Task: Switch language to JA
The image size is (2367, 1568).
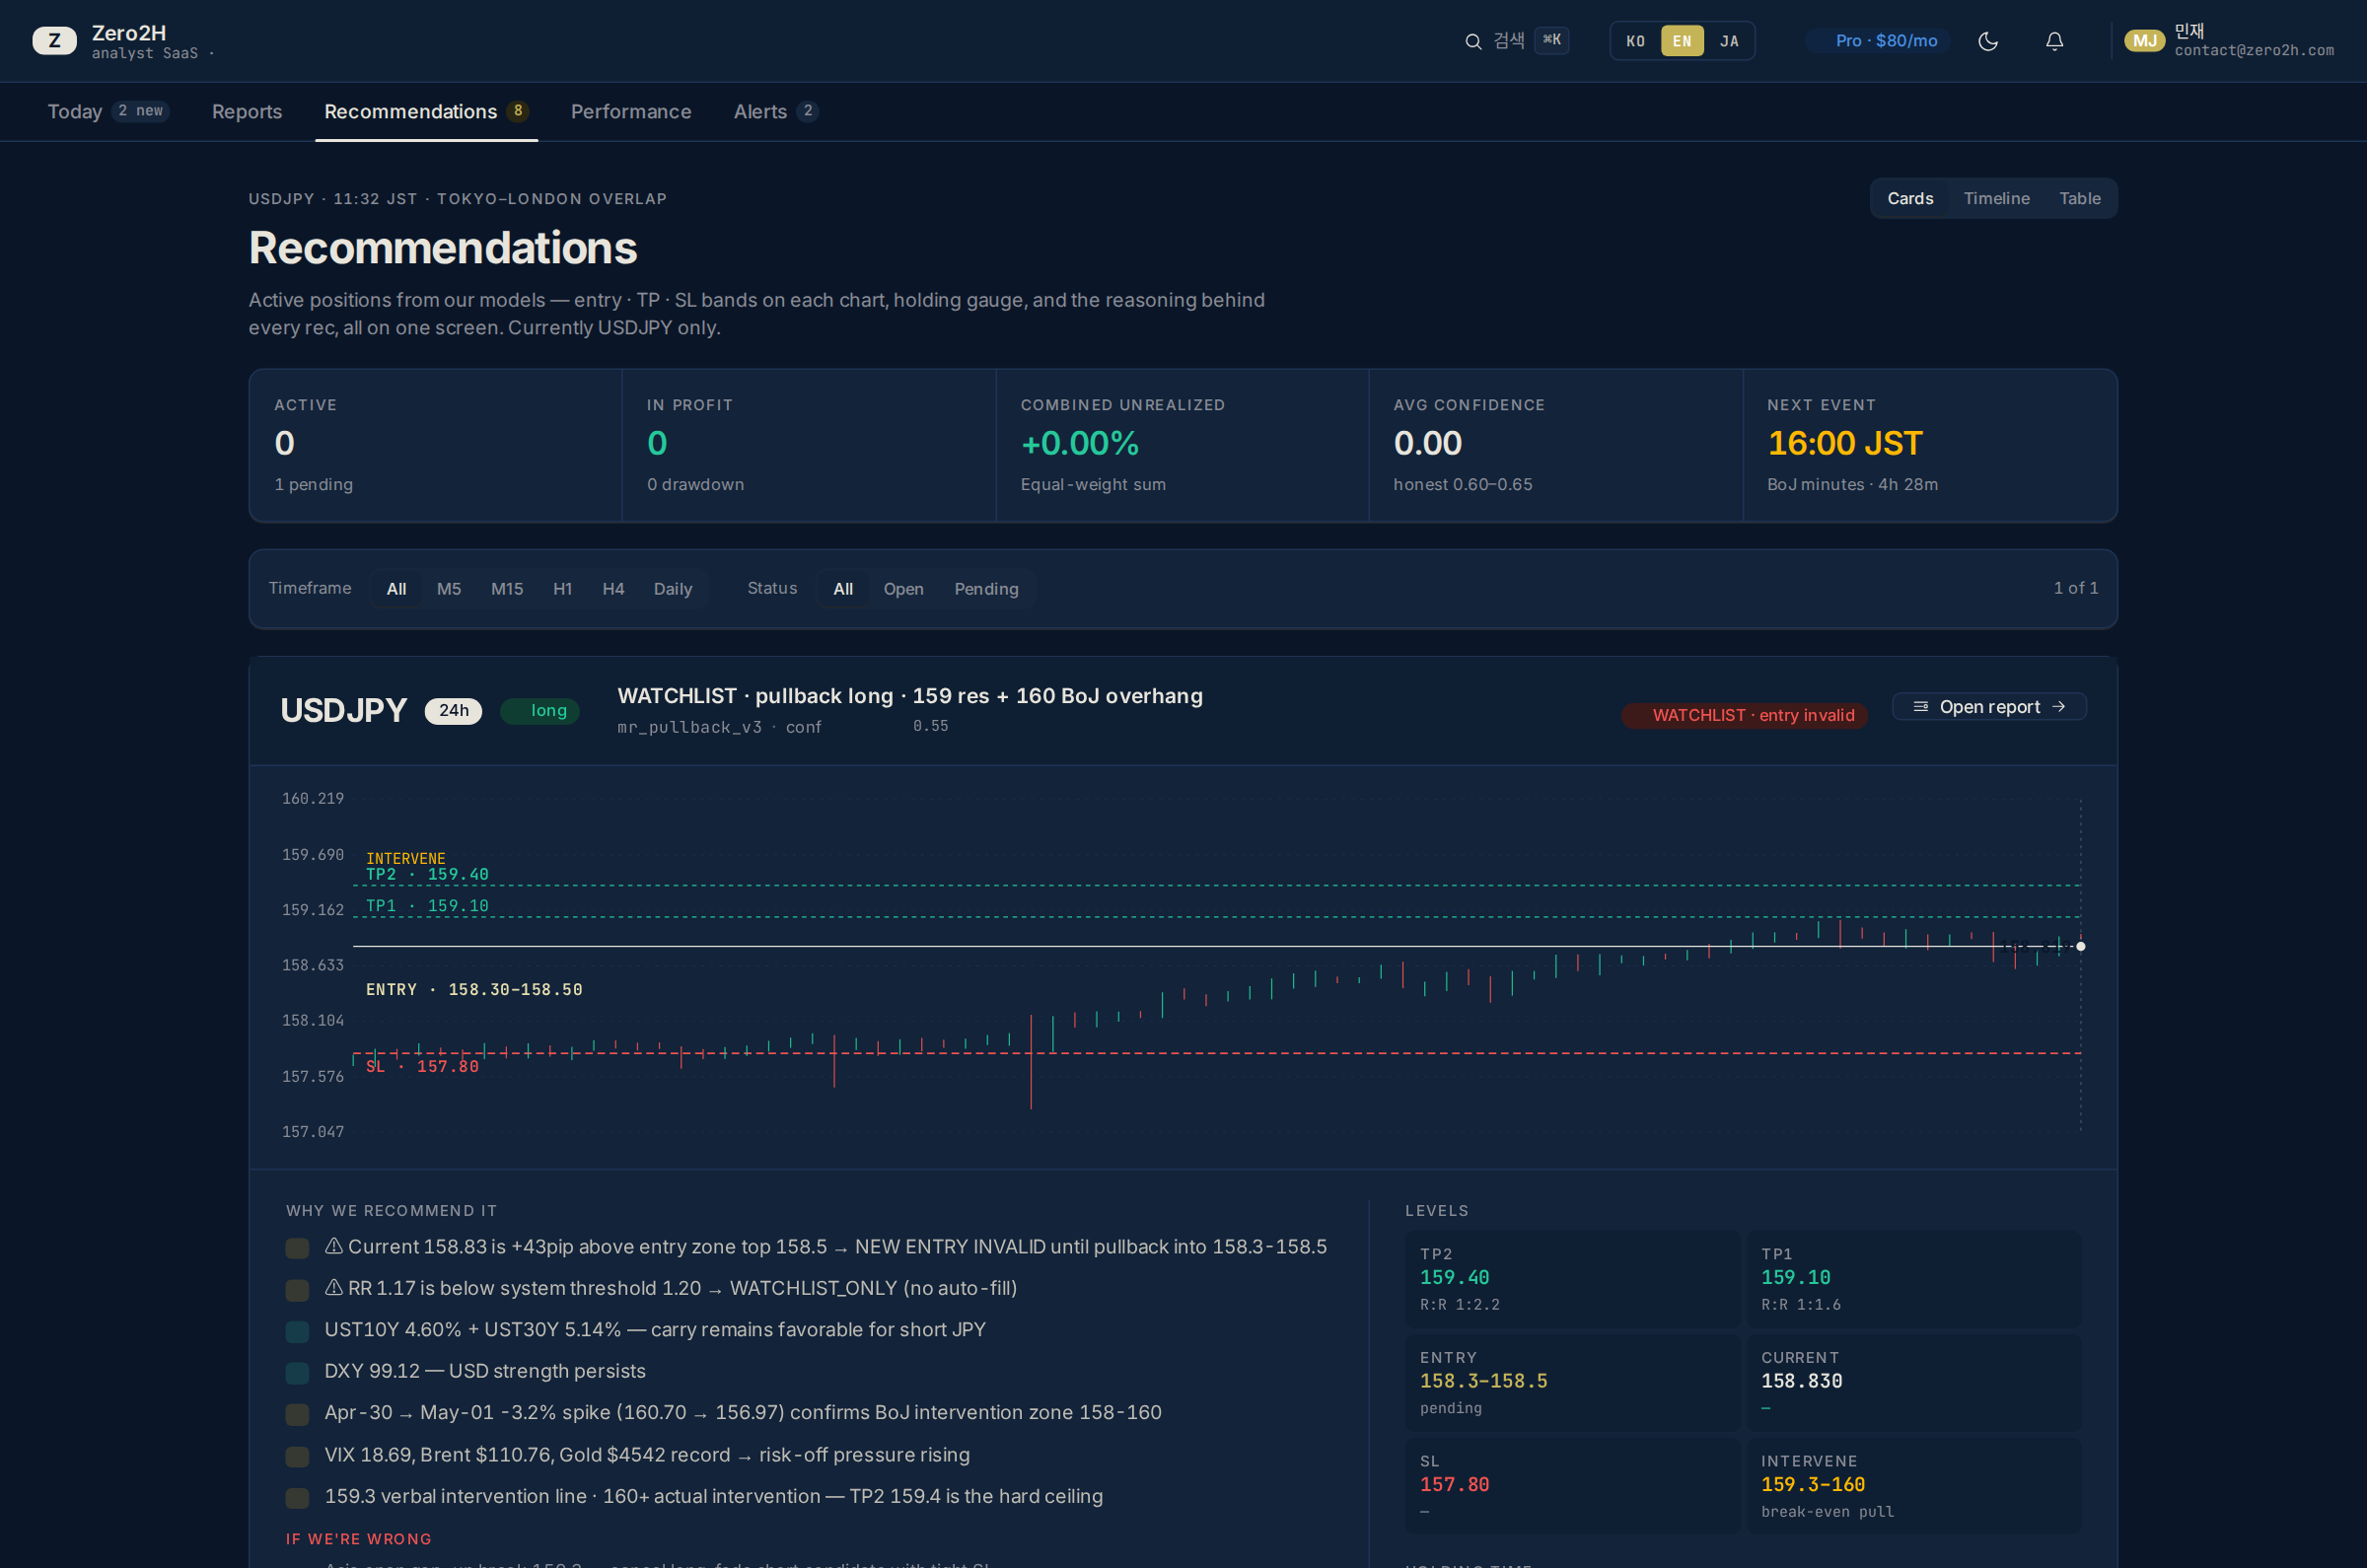Action: click(1729, 41)
